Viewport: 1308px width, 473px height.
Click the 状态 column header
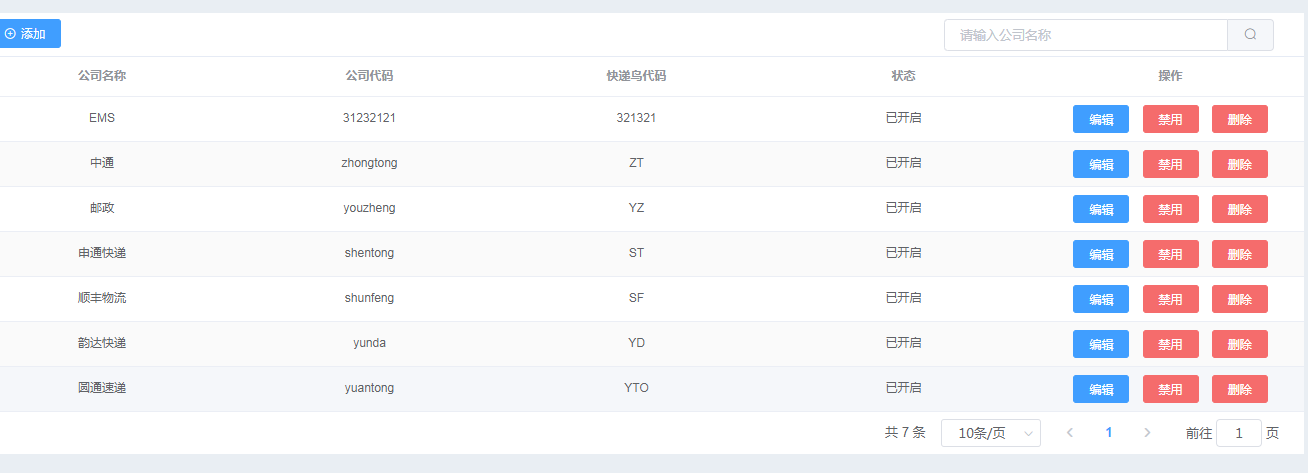coord(903,76)
